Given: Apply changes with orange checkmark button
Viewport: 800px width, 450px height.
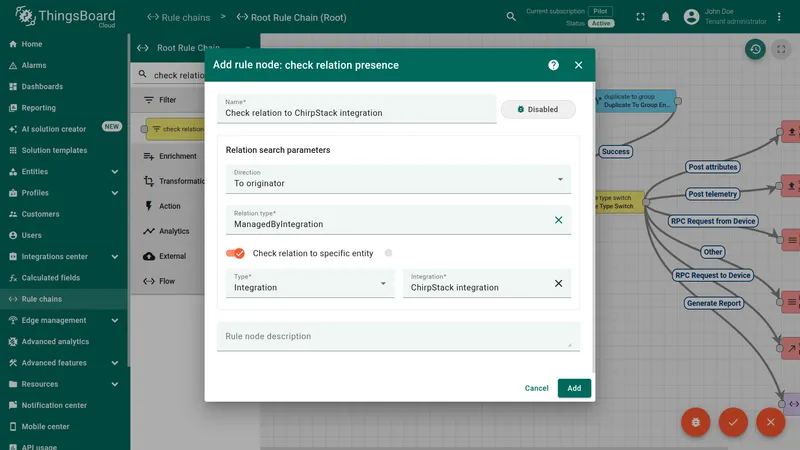Looking at the screenshot, I should point(733,422).
